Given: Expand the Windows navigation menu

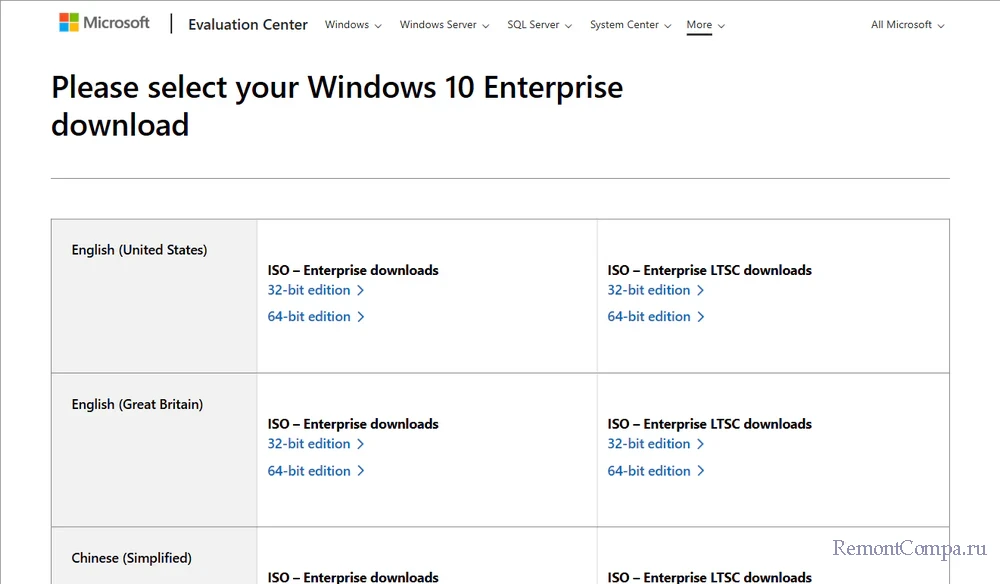Looking at the screenshot, I should [x=353, y=25].
